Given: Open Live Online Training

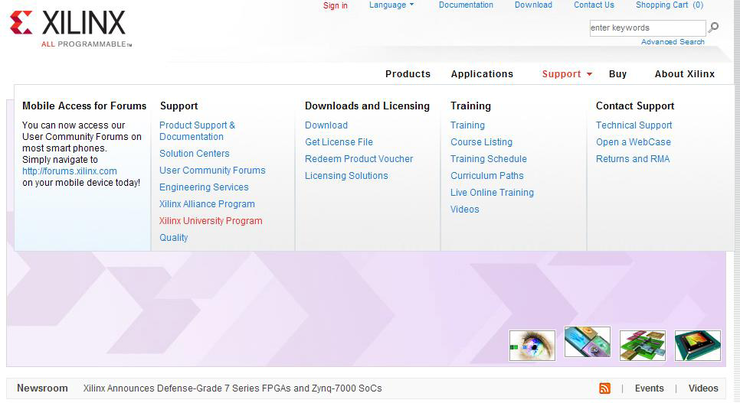Looking at the screenshot, I should (492, 192).
